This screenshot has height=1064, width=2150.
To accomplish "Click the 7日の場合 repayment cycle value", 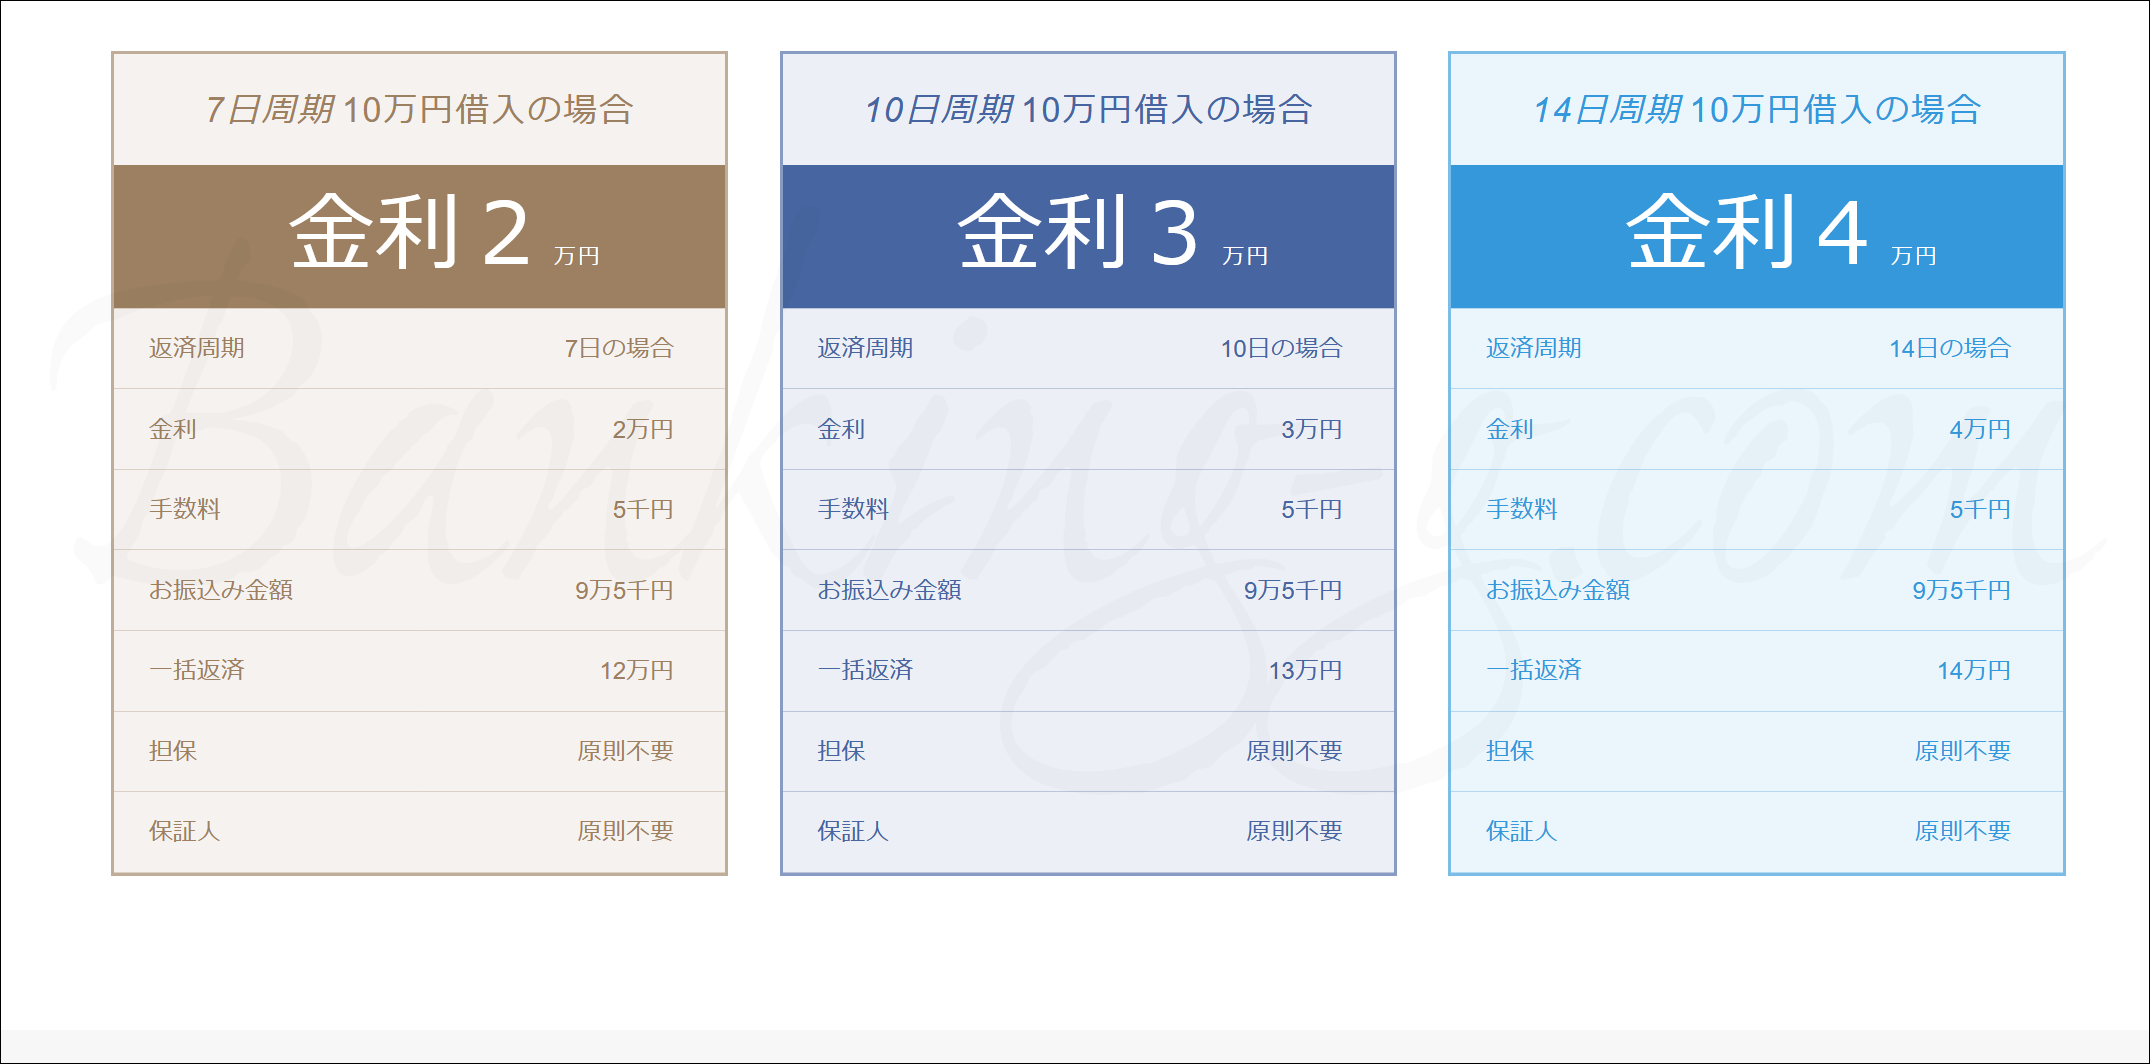I will 618,348.
